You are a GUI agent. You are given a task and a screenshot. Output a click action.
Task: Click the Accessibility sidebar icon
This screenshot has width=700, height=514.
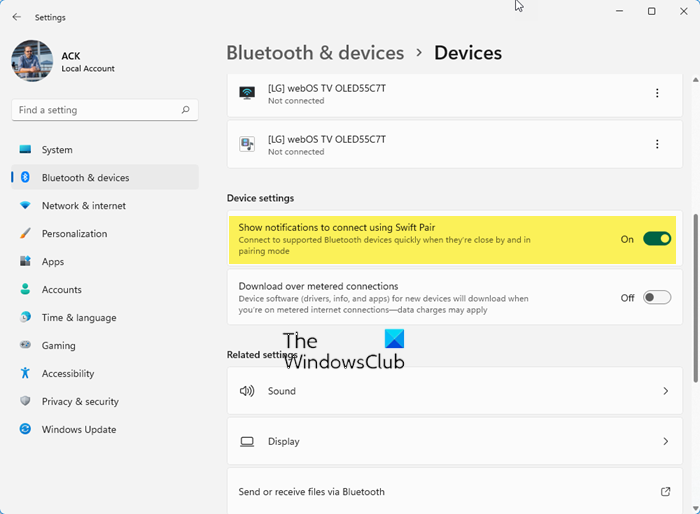[x=25, y=374]
